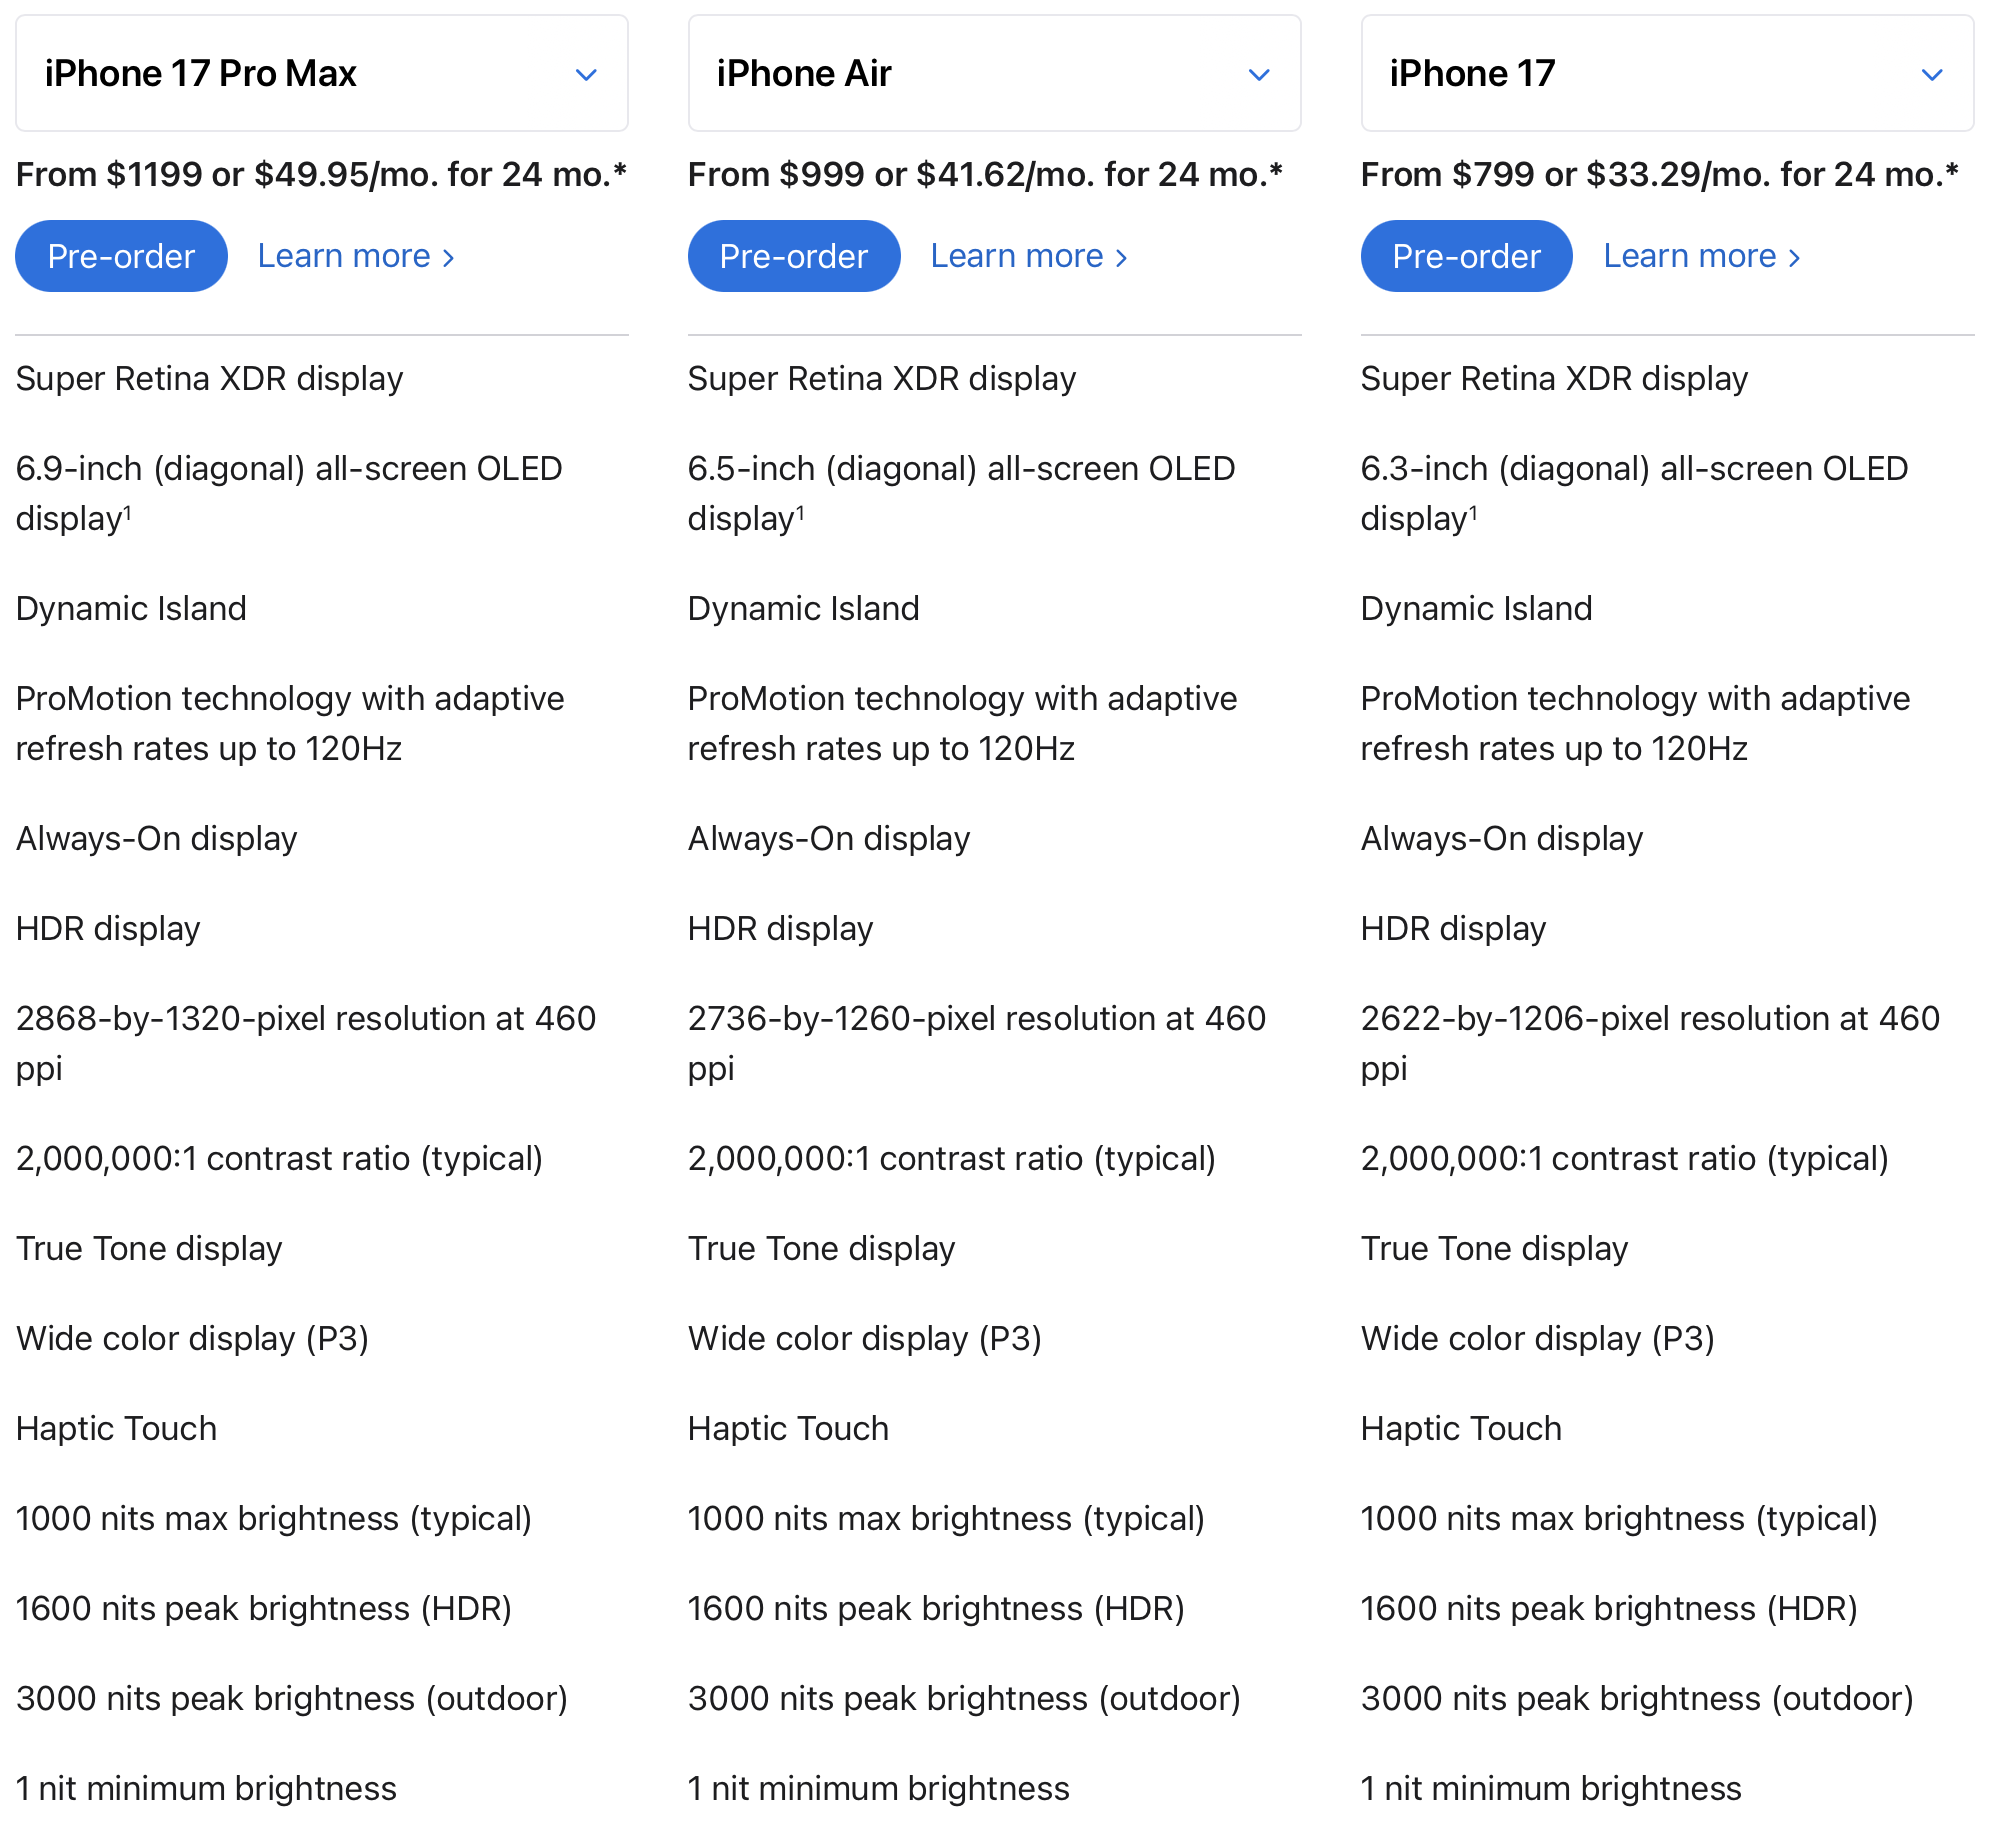Learn more about iPhone Air

coord(1029,256)
